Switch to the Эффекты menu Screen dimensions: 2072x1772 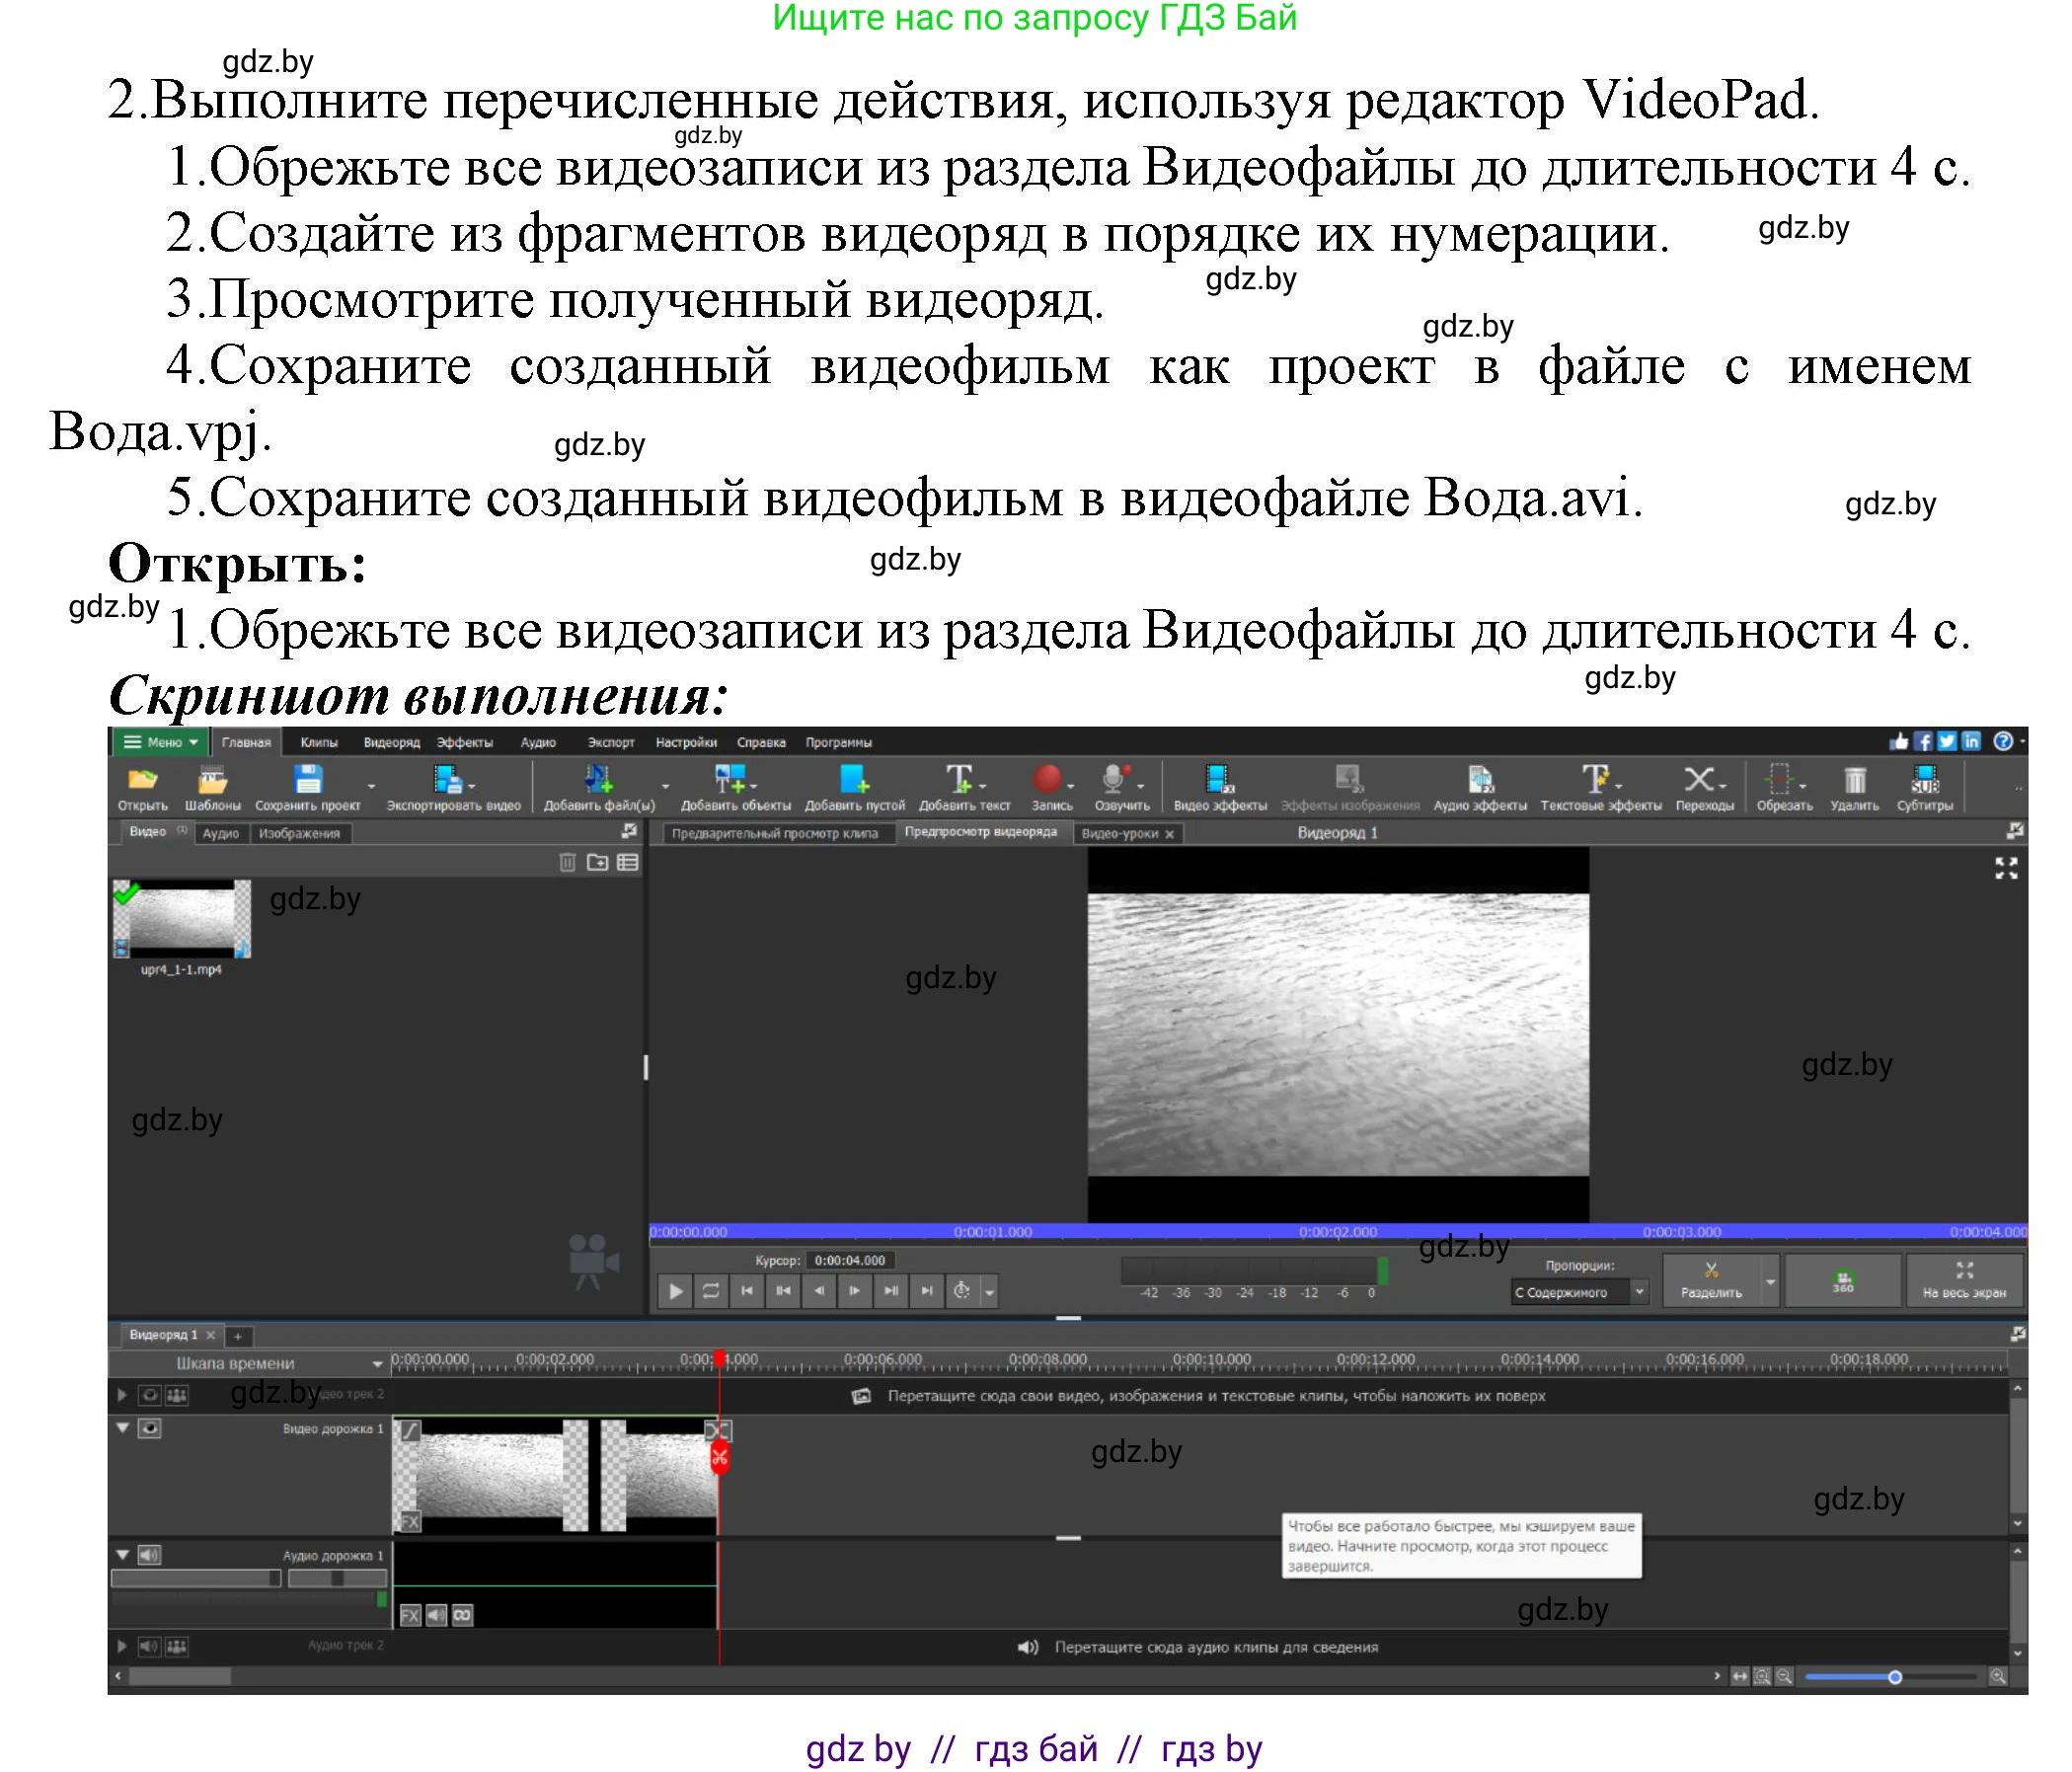pos(467,743)
